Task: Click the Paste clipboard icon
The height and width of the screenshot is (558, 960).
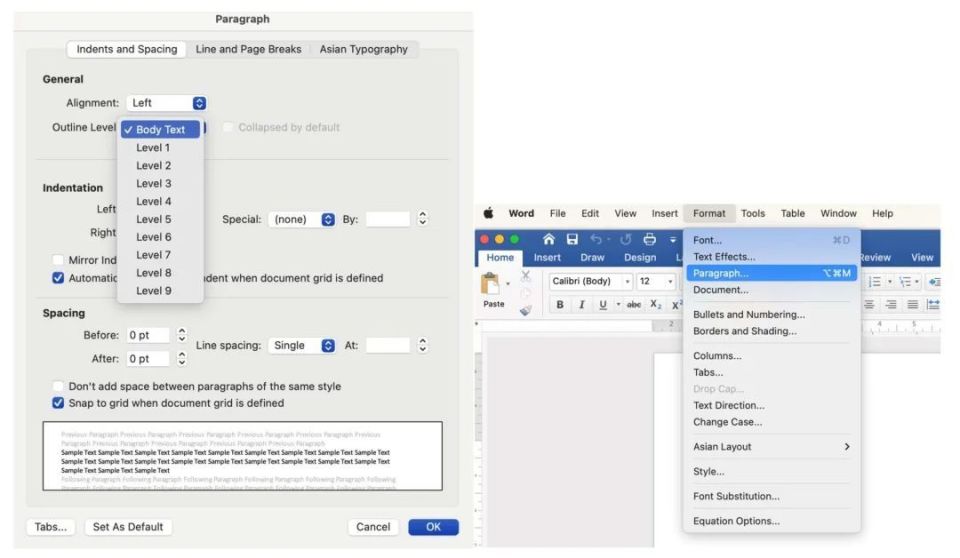Action: (490, 284)
